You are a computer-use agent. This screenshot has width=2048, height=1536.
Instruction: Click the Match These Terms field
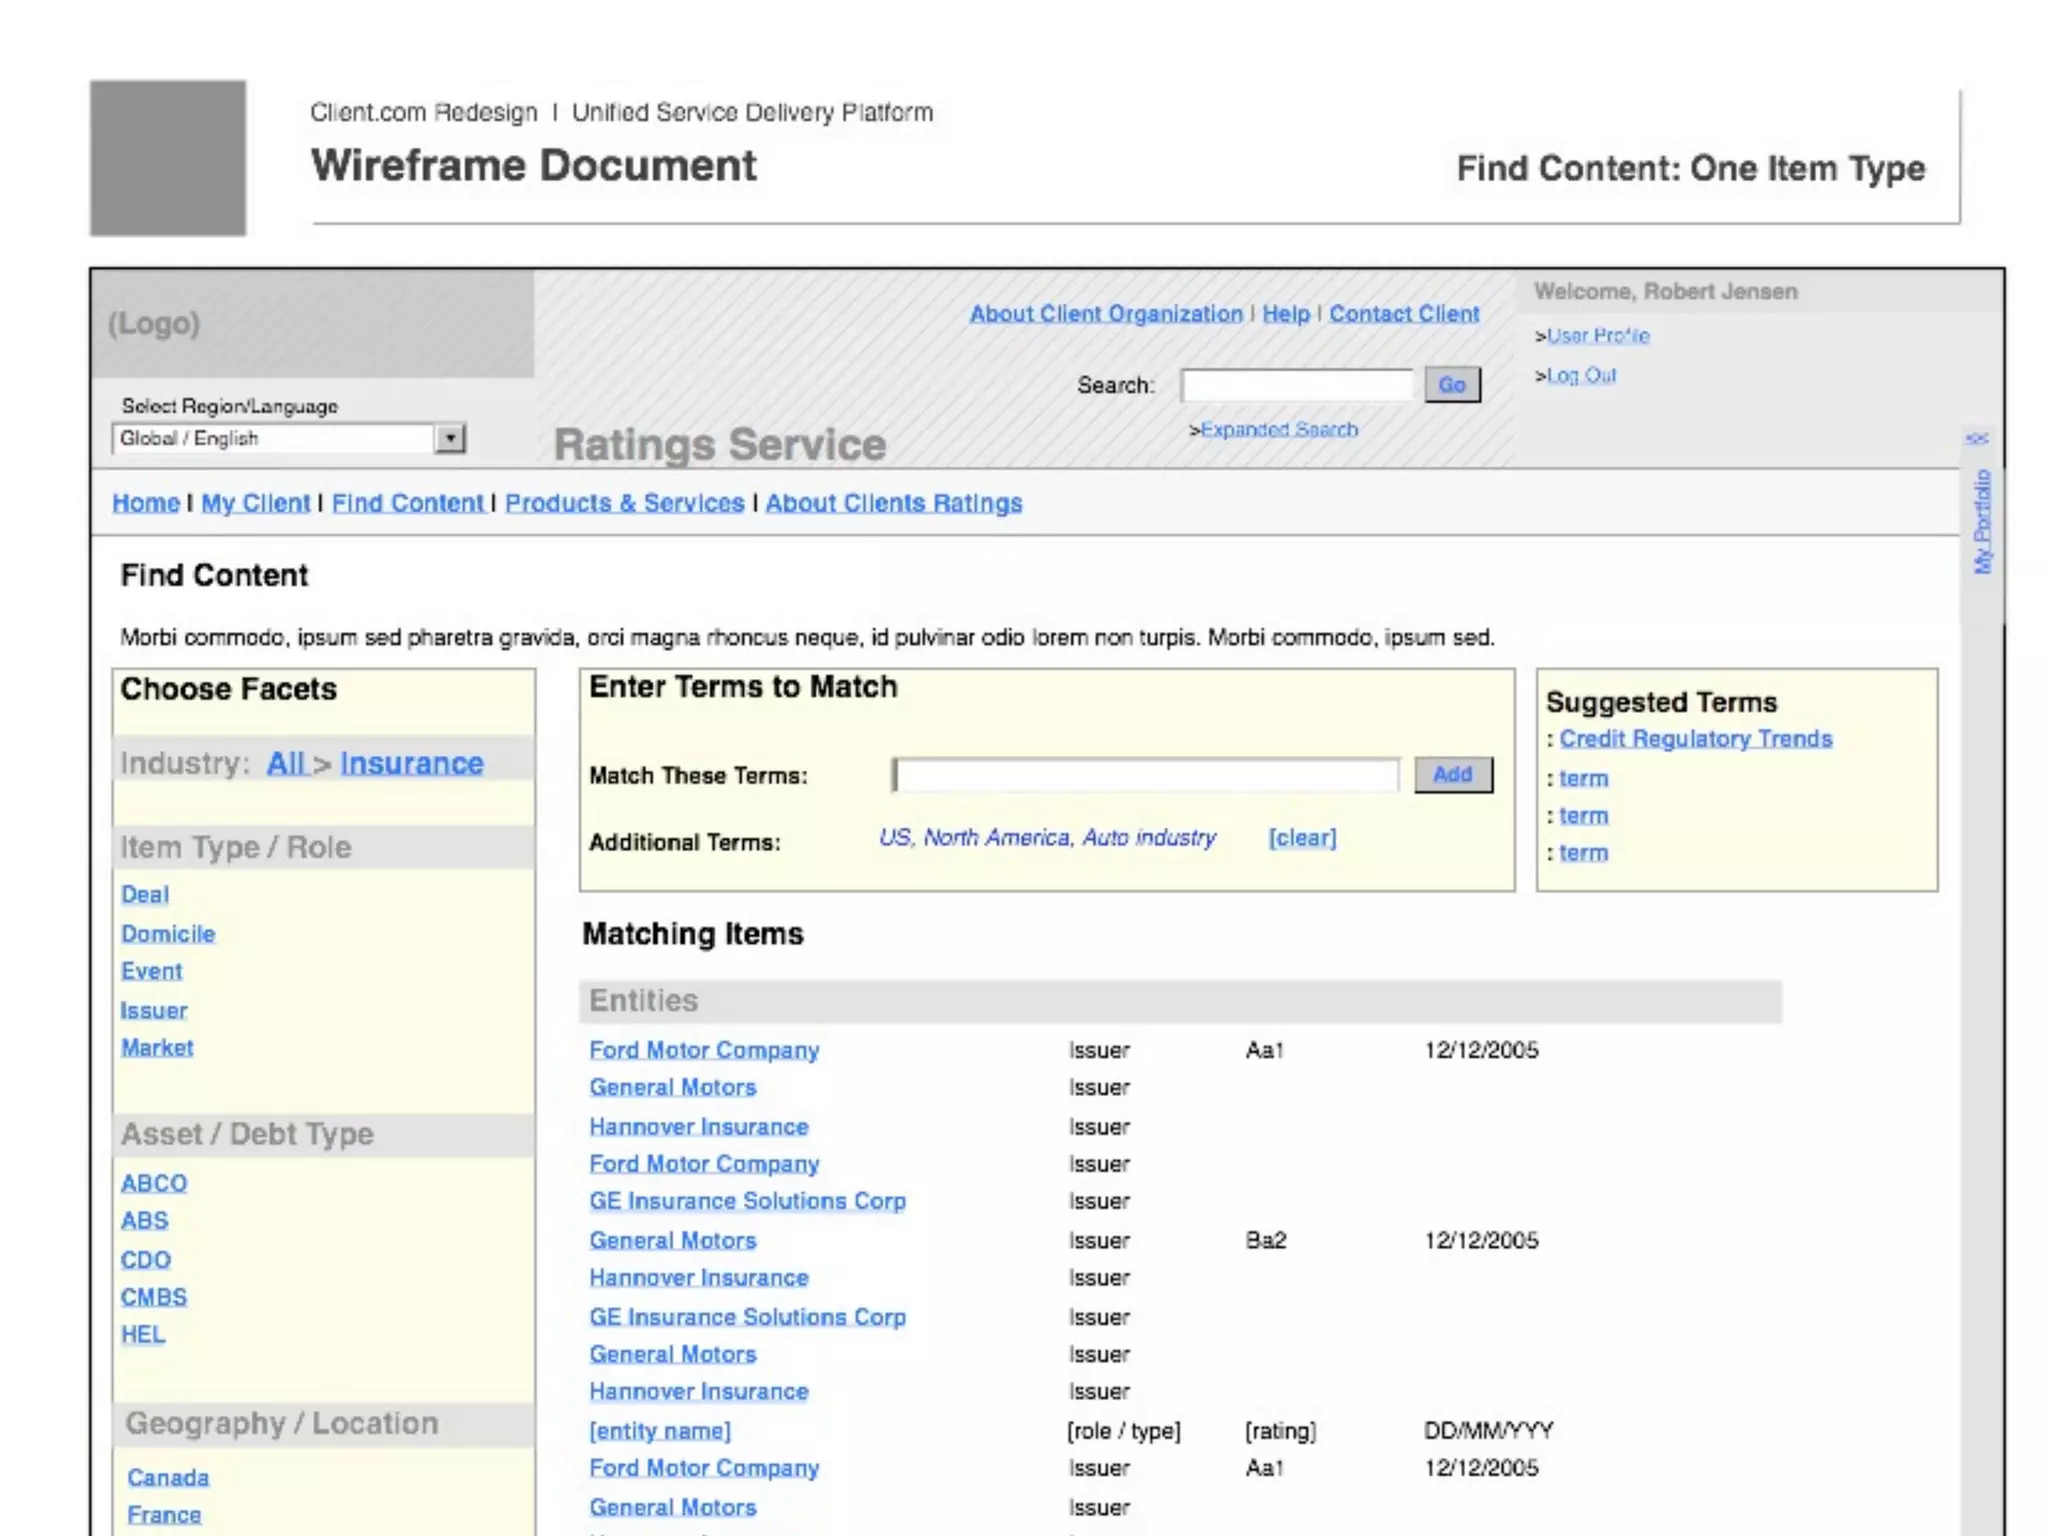tap(1146, 775)
